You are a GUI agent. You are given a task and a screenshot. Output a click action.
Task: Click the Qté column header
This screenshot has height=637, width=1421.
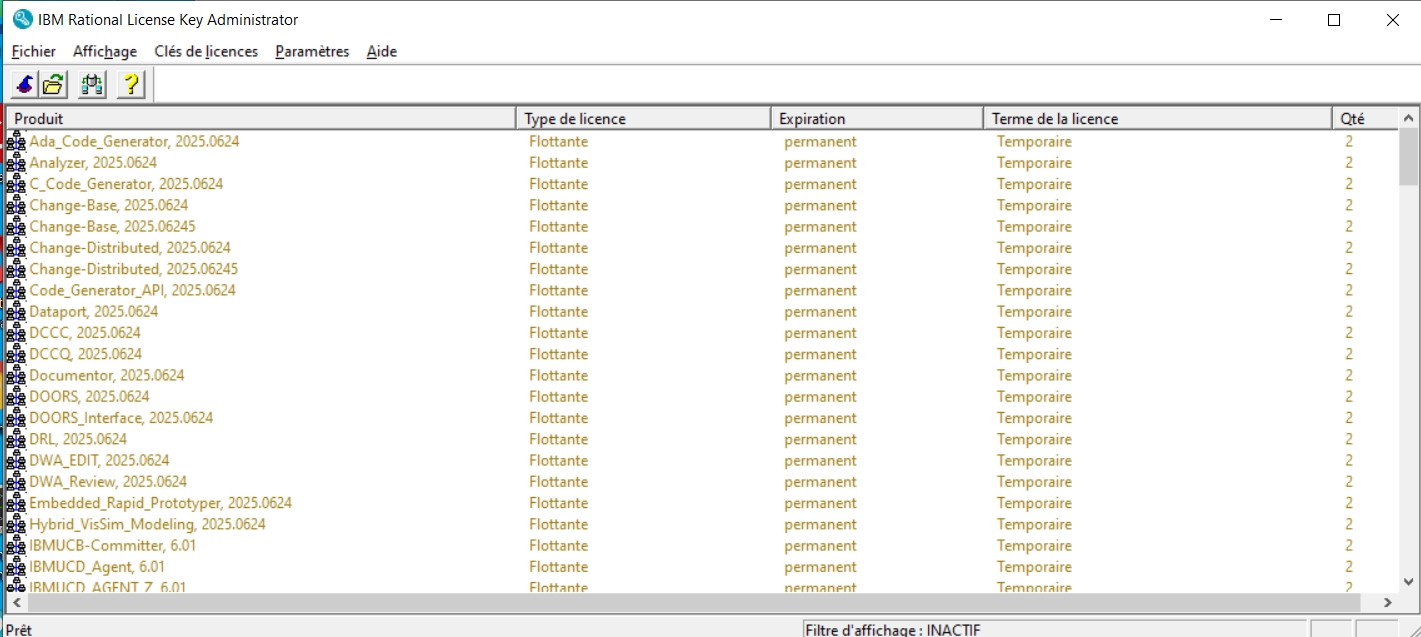pyautogui.click(x=1365, y=118)
